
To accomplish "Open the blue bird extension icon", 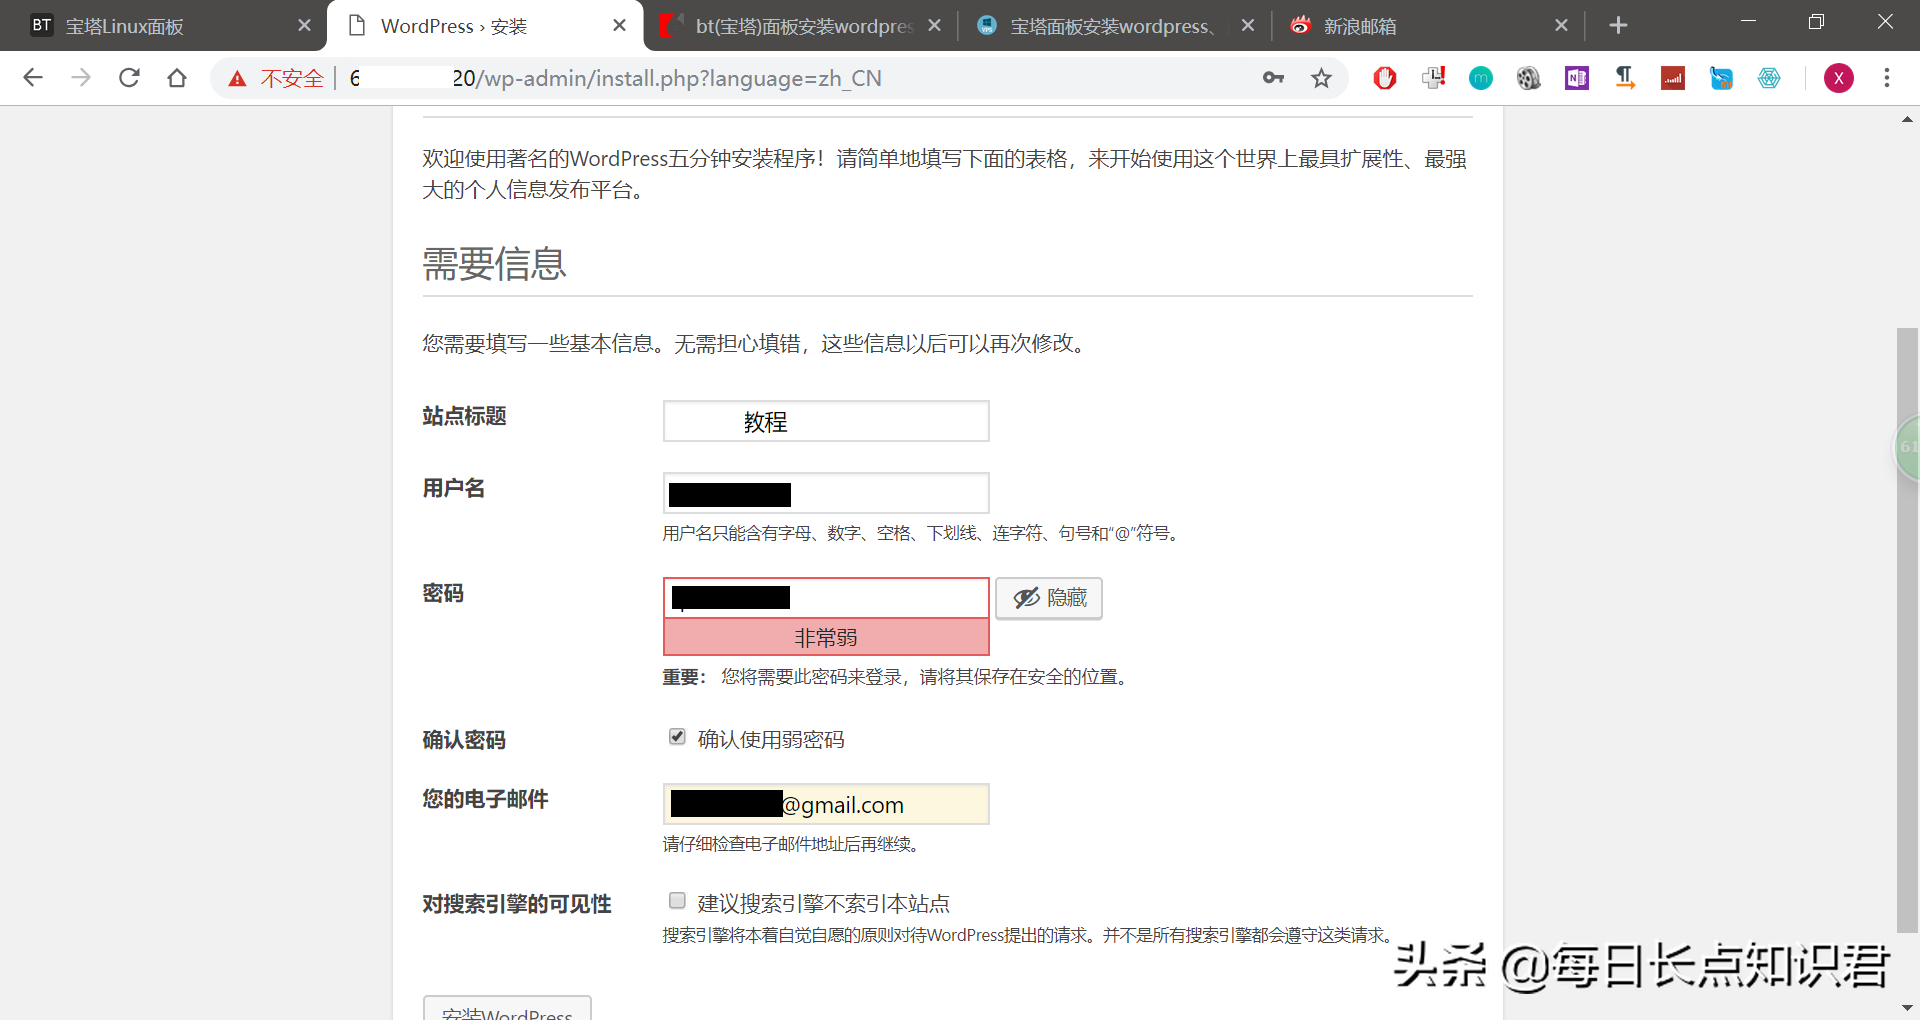I will tap(1721, 78).
